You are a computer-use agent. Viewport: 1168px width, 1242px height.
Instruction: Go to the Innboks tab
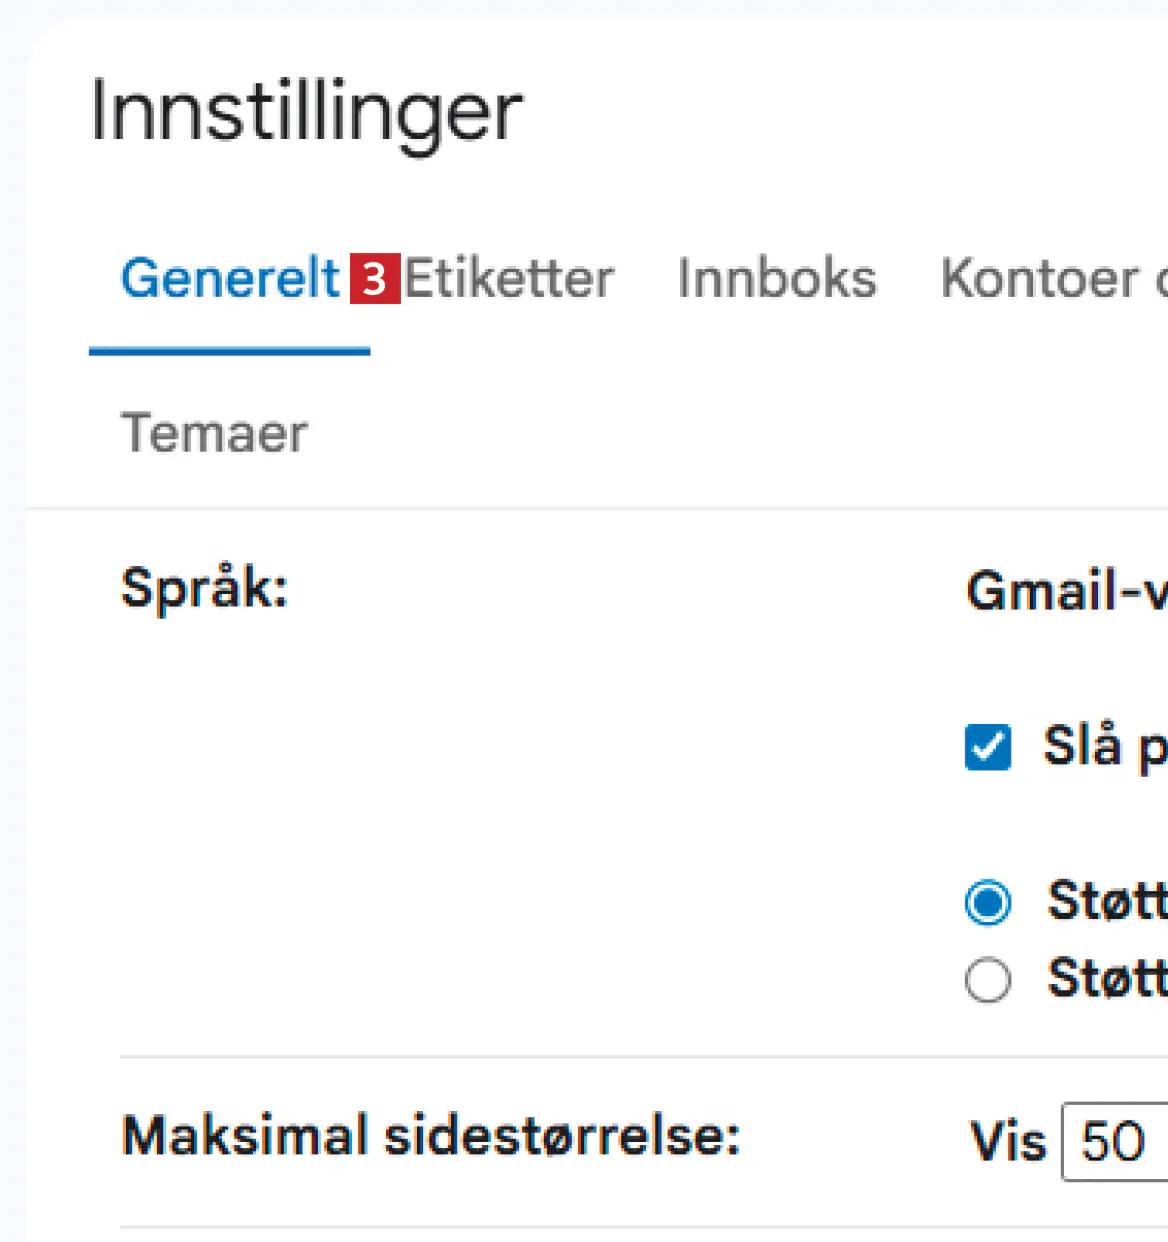[776, 278]
